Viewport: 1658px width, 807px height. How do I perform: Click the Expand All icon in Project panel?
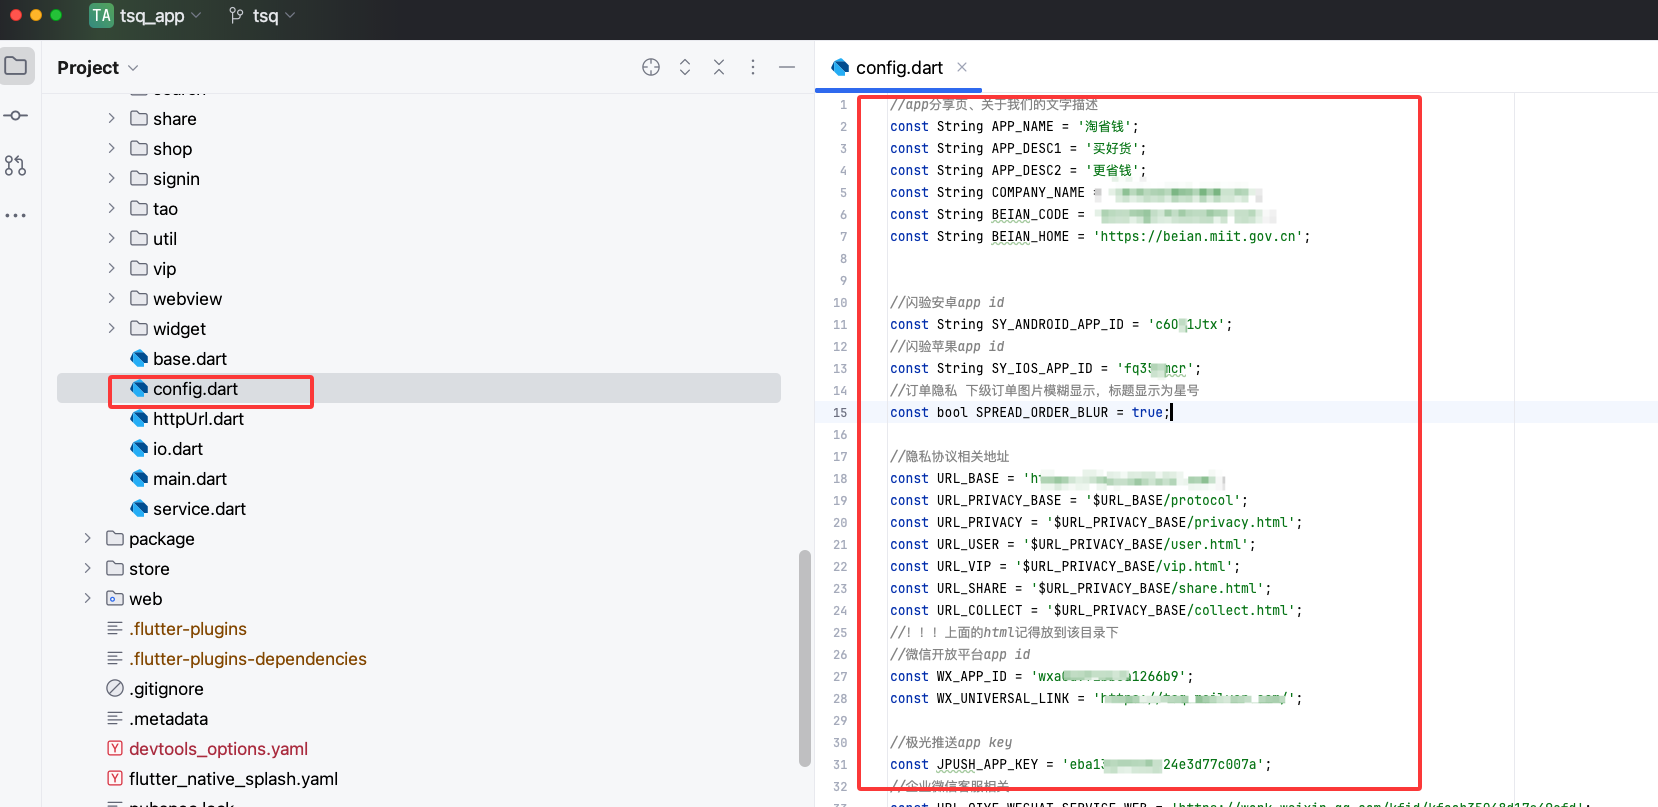pyautogui.click(x=685, y=67)
